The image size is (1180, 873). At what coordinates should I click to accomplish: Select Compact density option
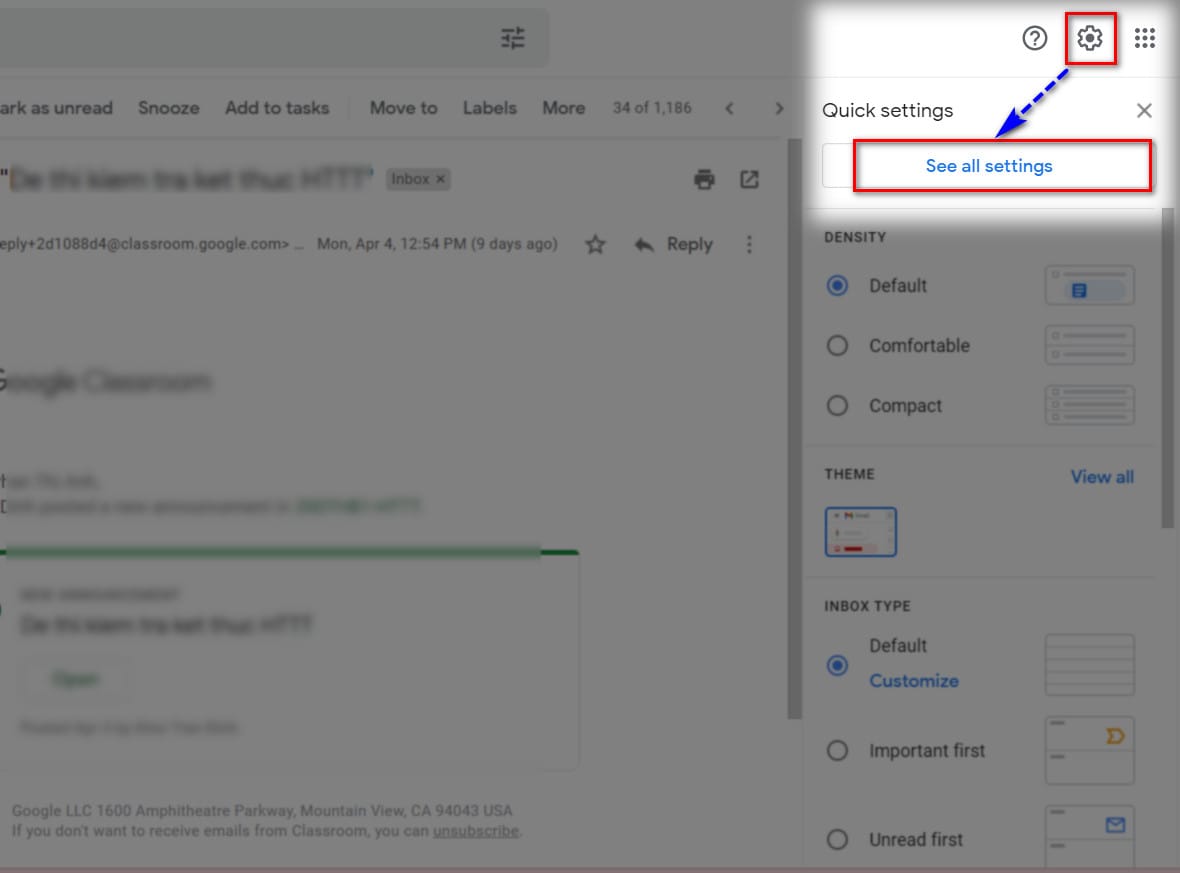[837, 406]
